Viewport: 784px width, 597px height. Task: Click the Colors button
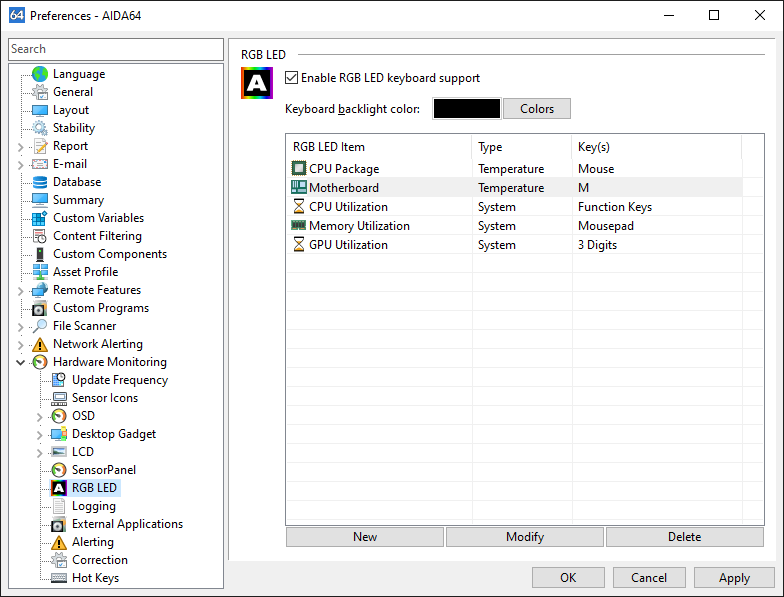point(536,108)
